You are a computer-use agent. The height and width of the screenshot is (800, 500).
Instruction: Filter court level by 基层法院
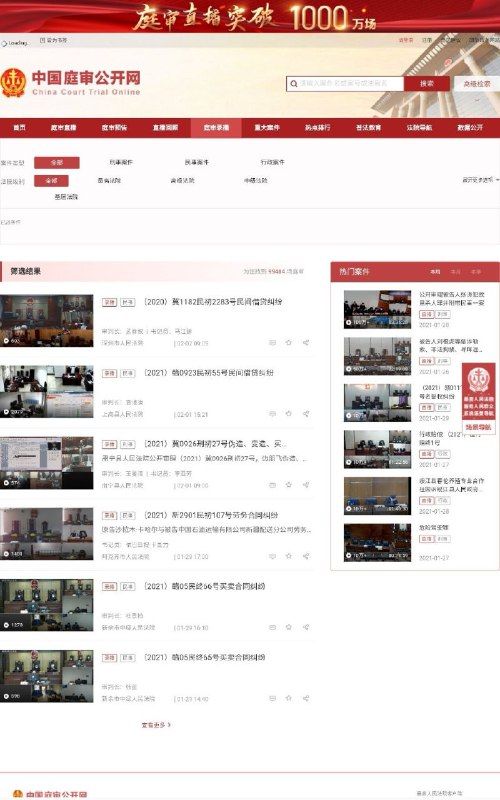(x=66, y=197)
